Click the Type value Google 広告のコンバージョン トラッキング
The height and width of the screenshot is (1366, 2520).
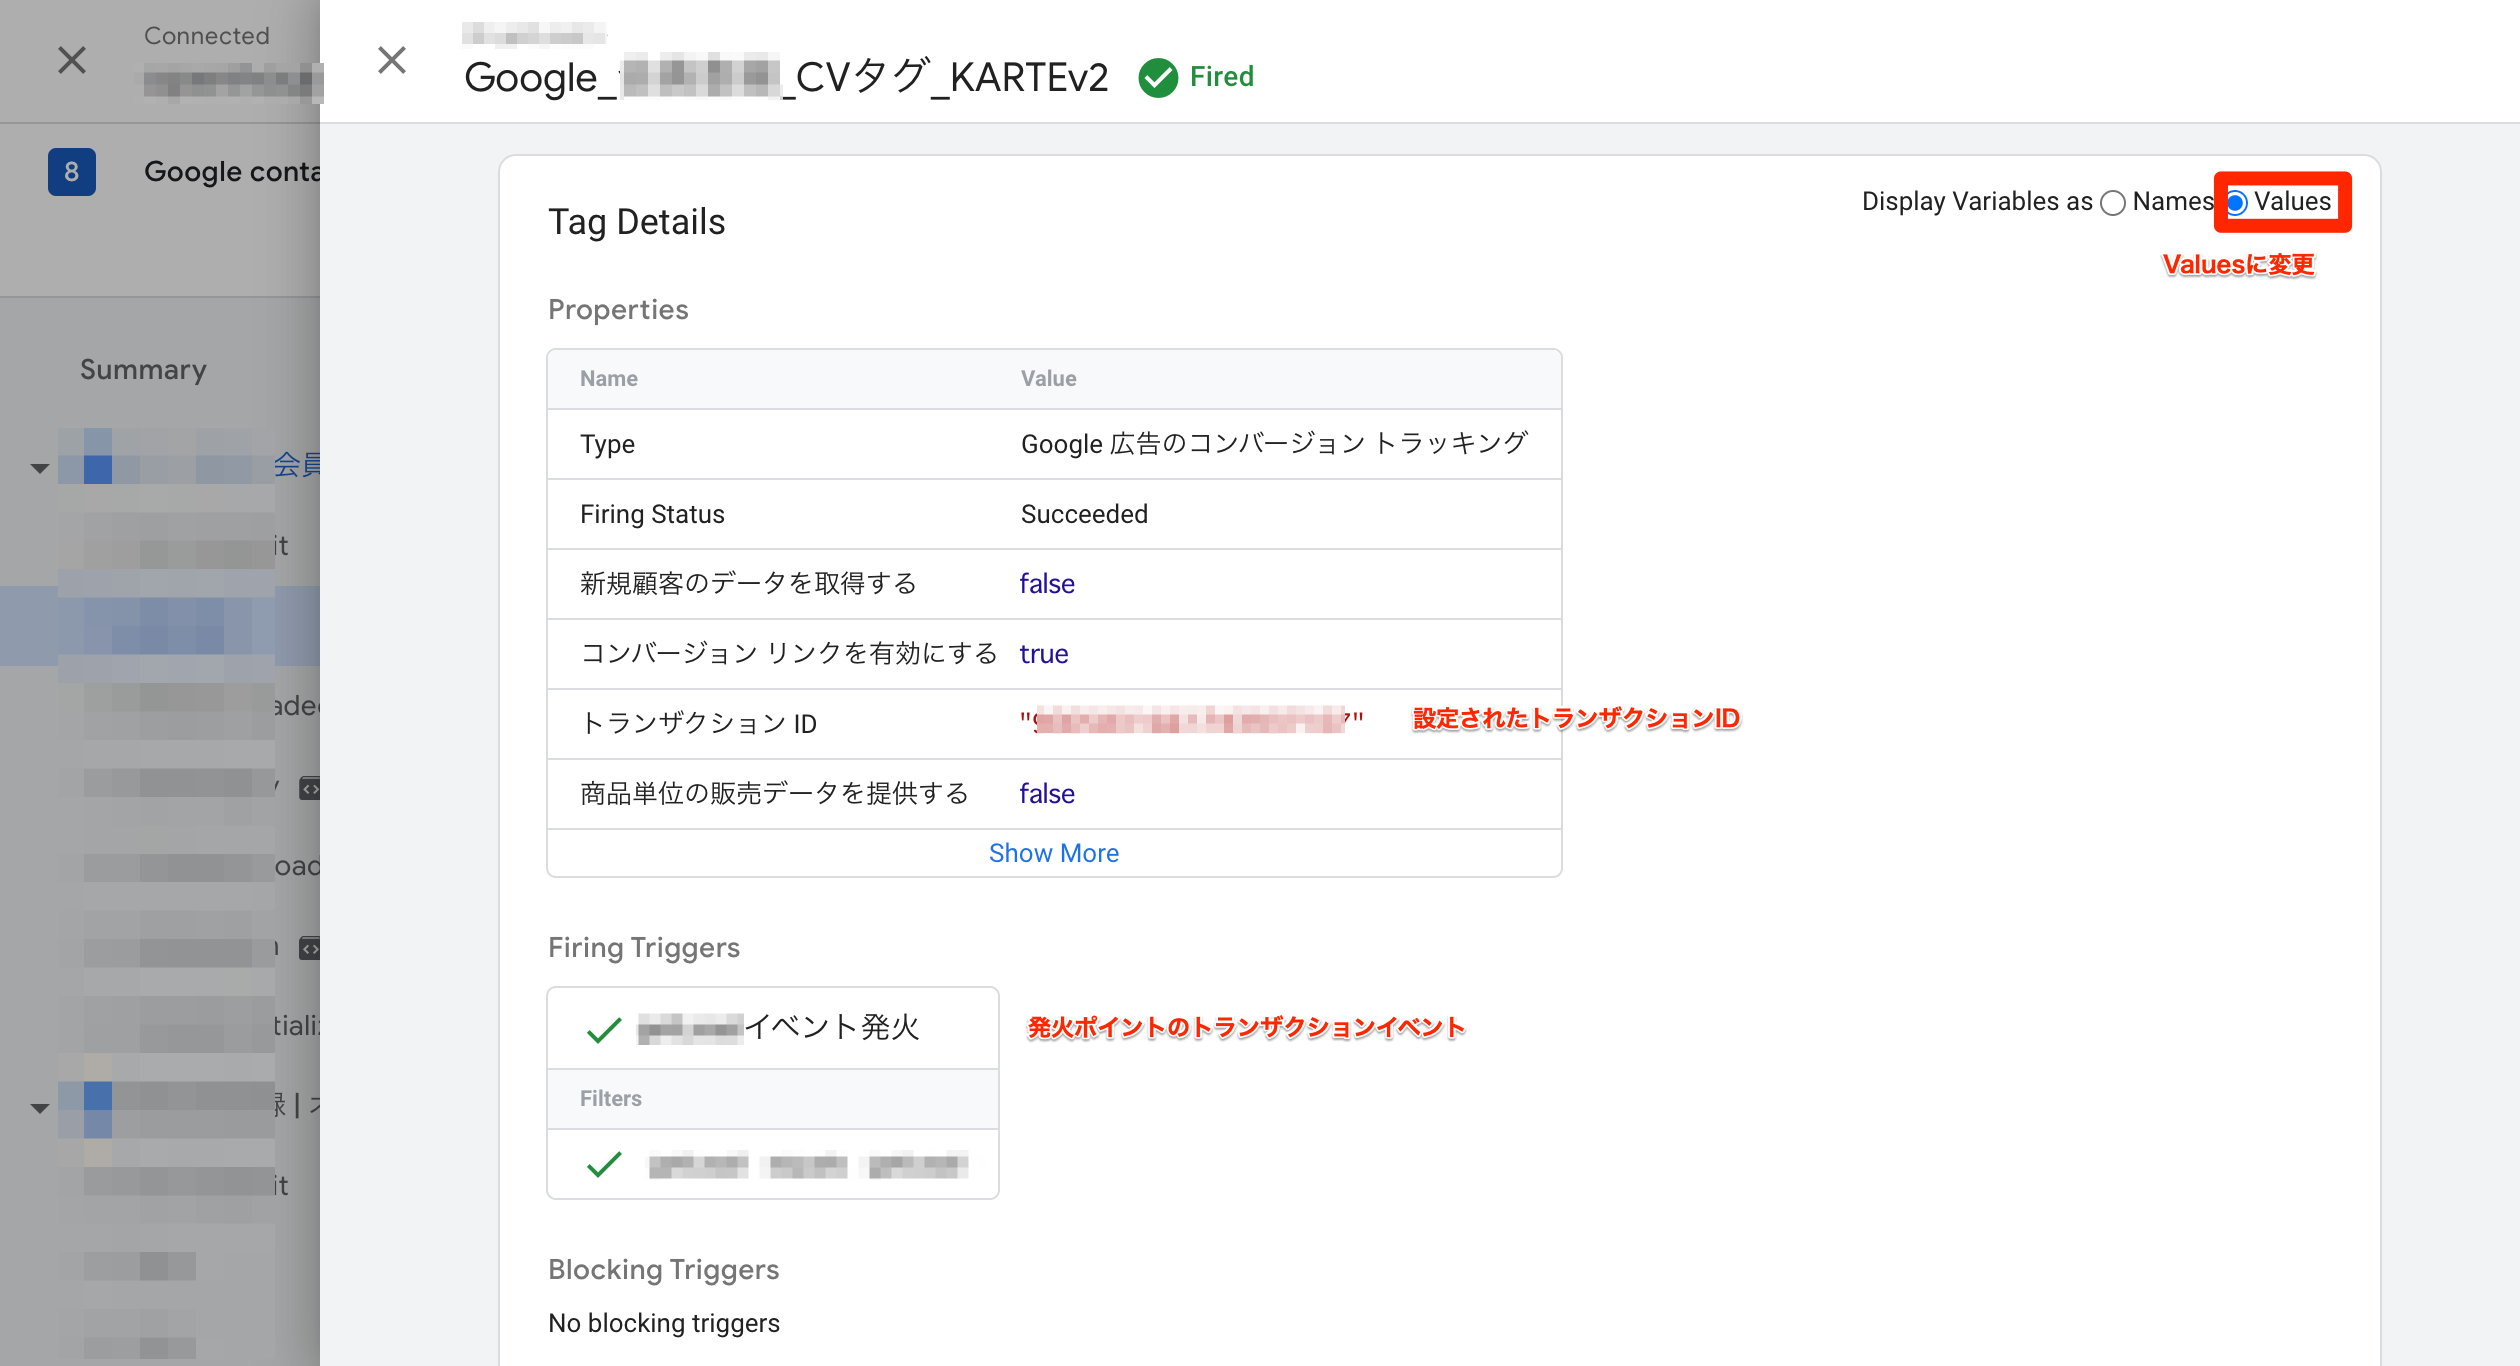tap(1274, 444)
